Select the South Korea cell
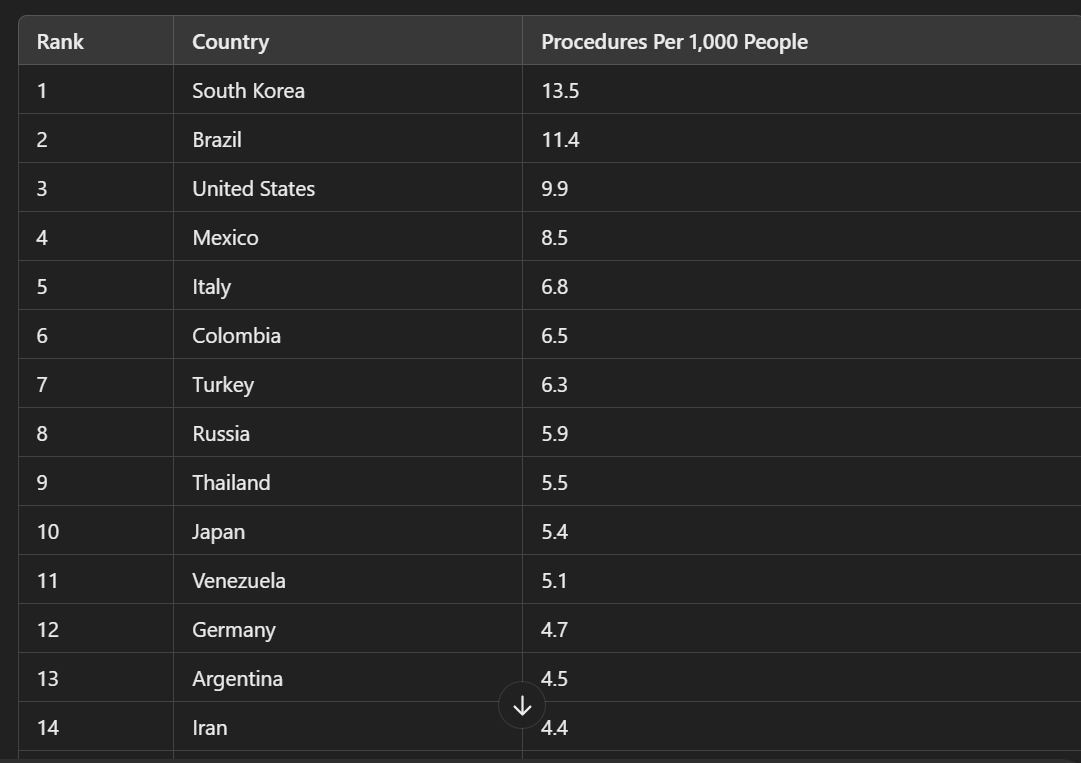The width and height of the screenshot is (1081, 763). [x=347, y=90]
